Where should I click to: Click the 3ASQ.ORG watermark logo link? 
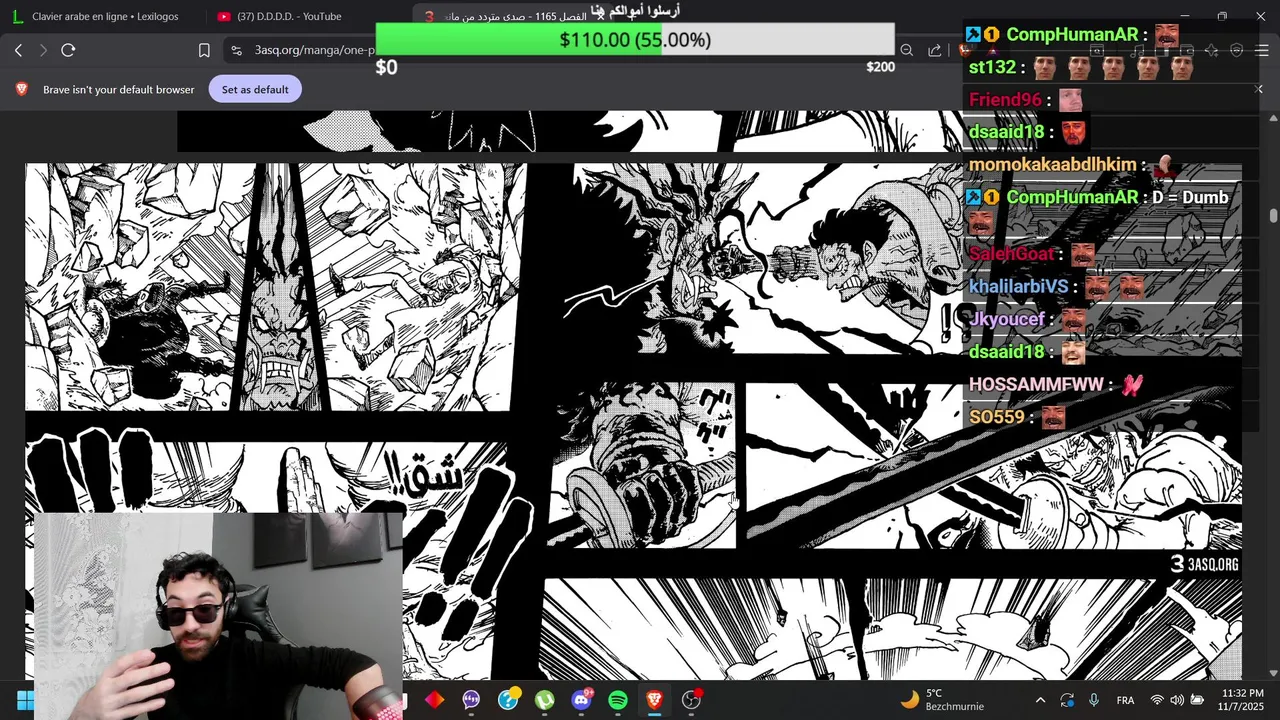pos(1204,564)
